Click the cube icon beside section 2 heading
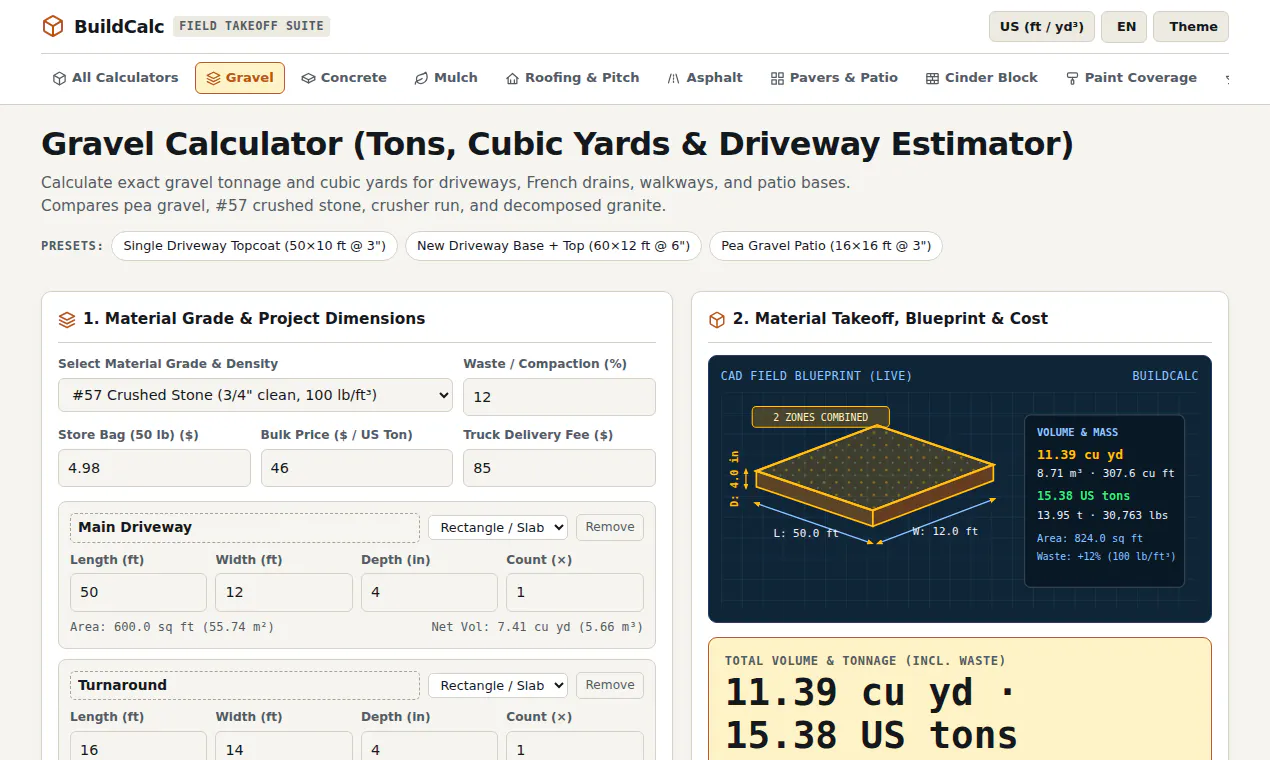Viewport: 1270px width, 760px height. click(717, 319)
